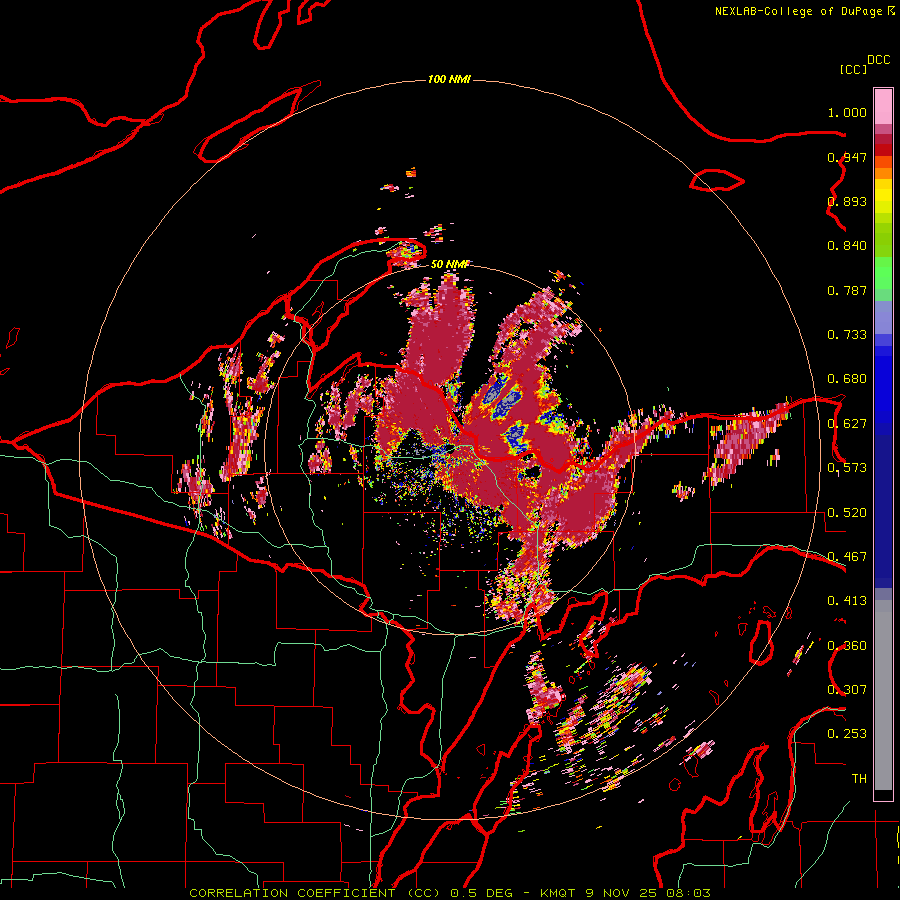900x900 pixels.
Task: Click the KMQT station identifier
Action: (x=560, y=893)
